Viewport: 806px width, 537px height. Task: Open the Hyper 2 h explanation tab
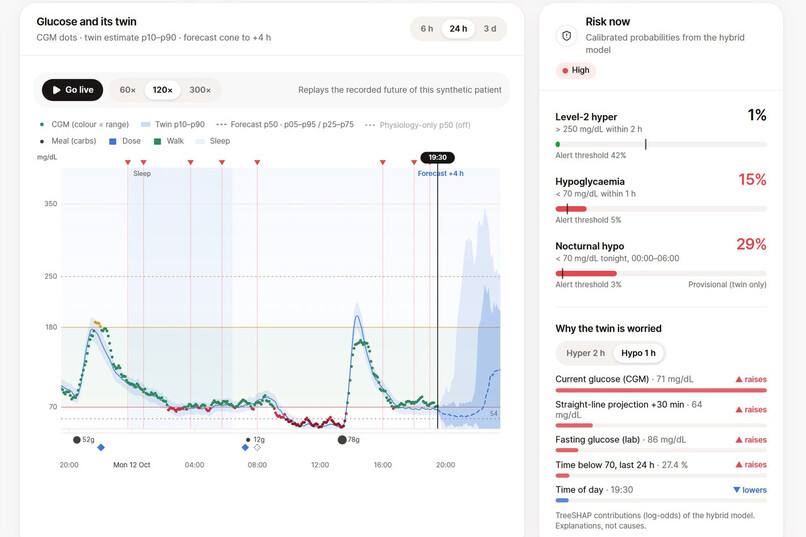point(585,353)
